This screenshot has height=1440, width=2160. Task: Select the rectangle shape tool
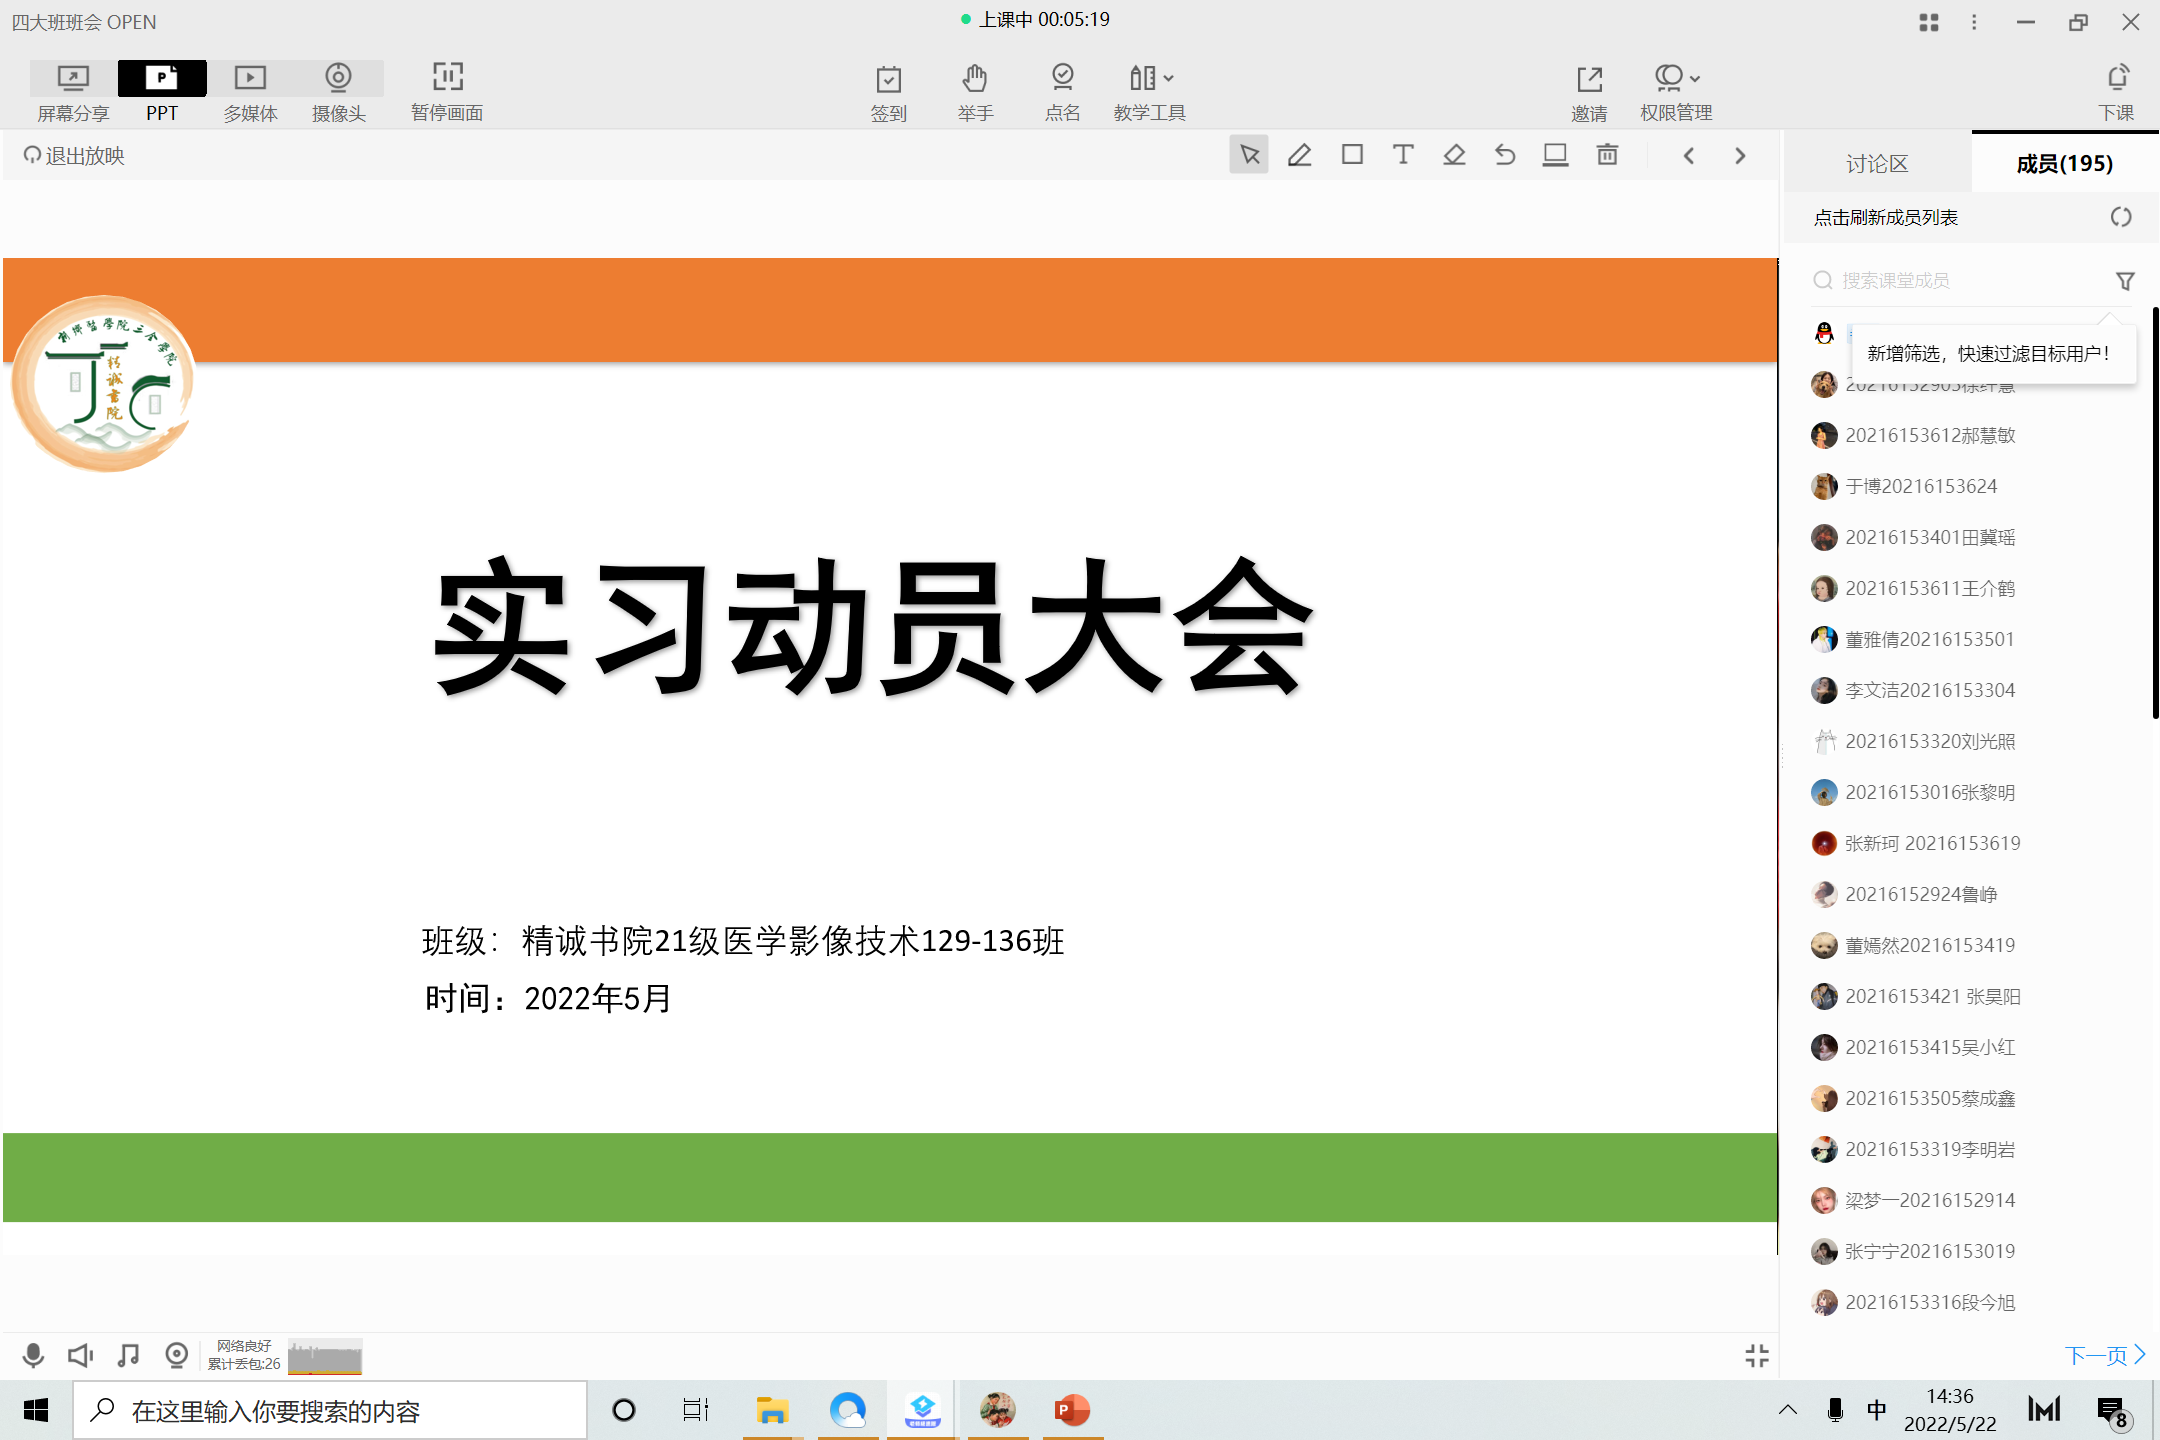pyautogui.click(x=1352, y=155)
